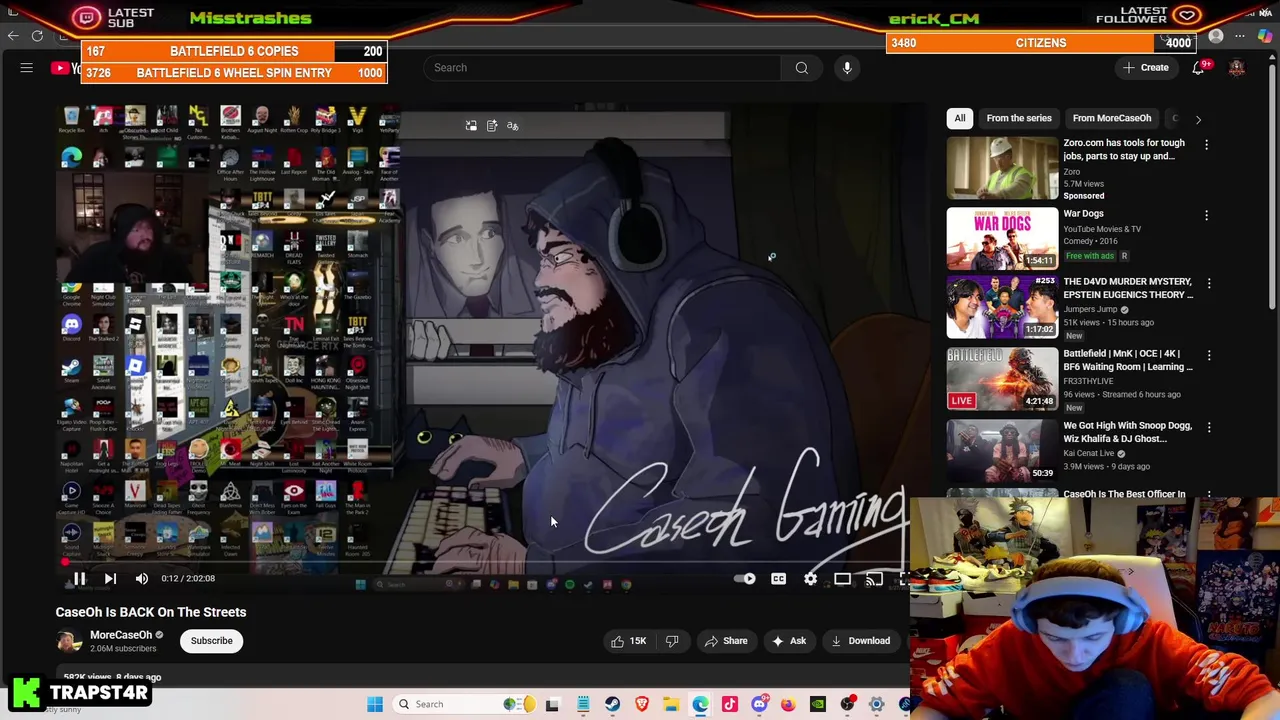This screenshot has height=720, width=1280.
Task: Dislike the video
Action: [672, 641]
